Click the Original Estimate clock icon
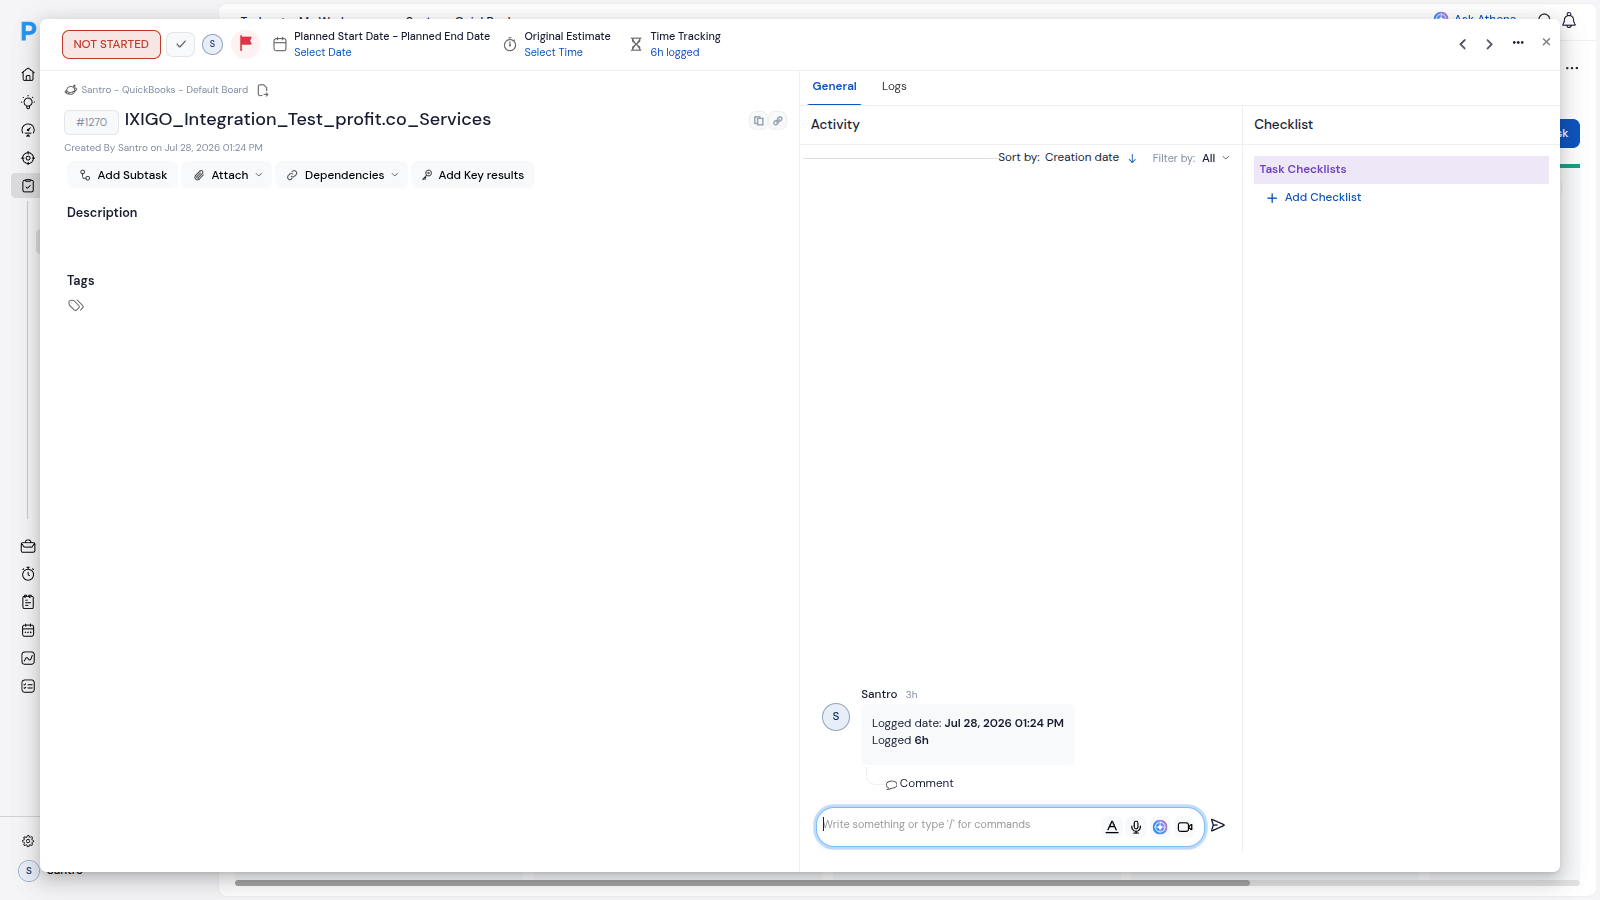Viewport: 1600px width, 900px height. pos(510,45)
